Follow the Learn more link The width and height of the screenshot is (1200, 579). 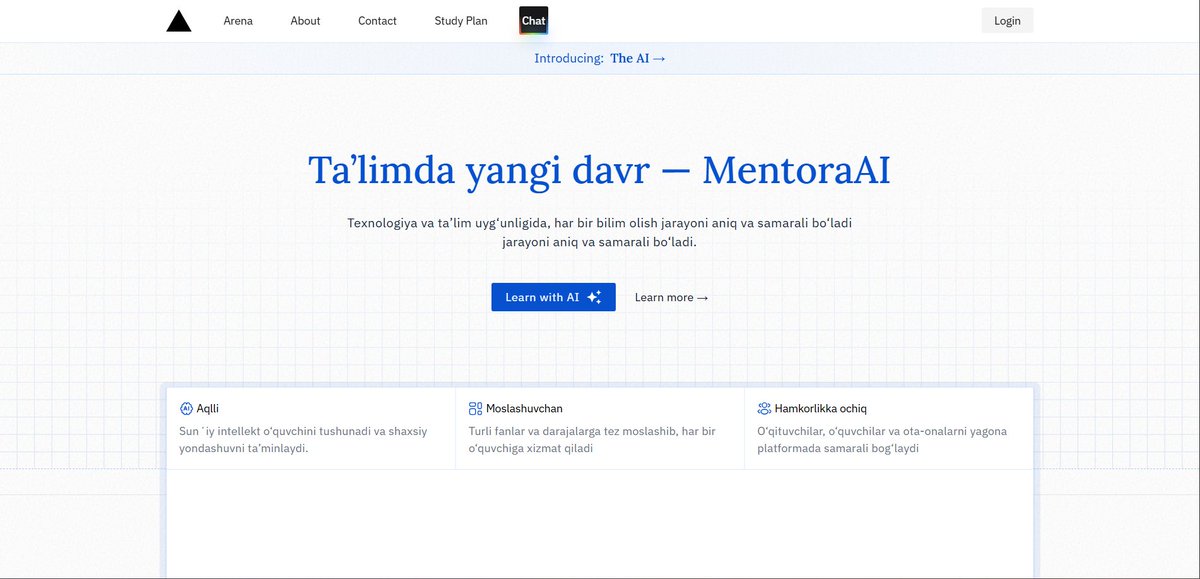(x=671, y=297)
